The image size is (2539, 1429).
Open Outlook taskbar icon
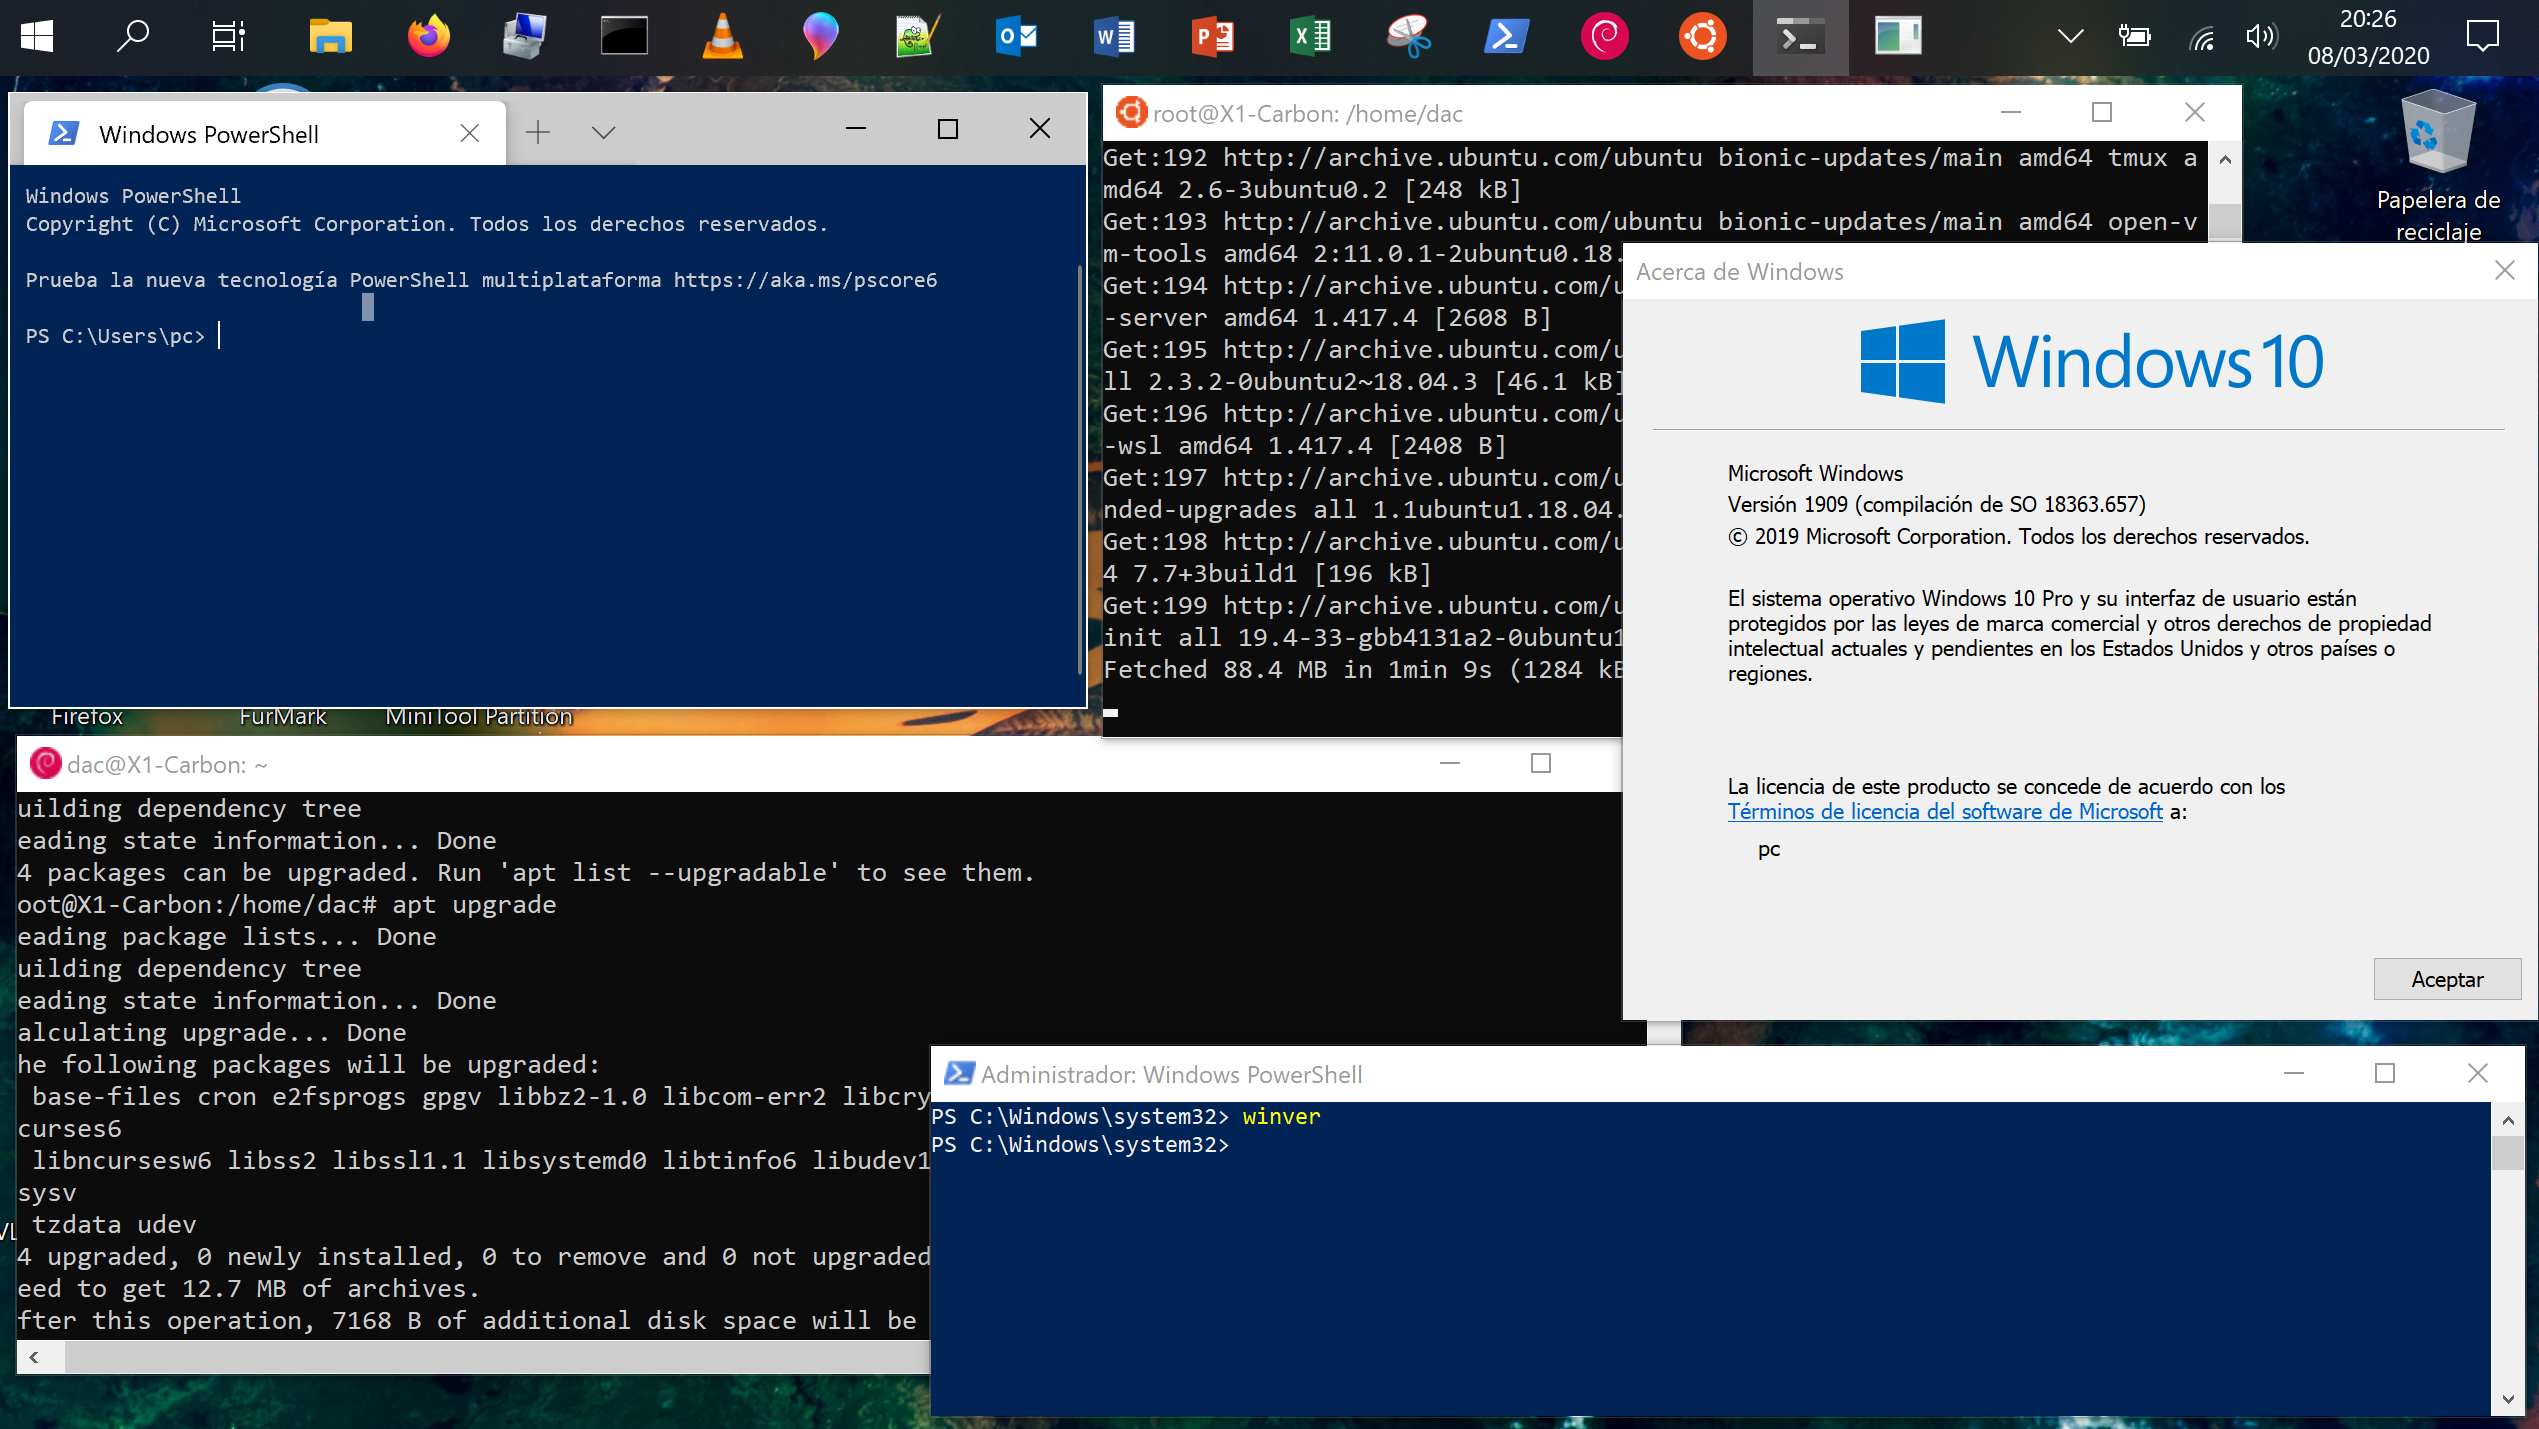coord(1016,38)
